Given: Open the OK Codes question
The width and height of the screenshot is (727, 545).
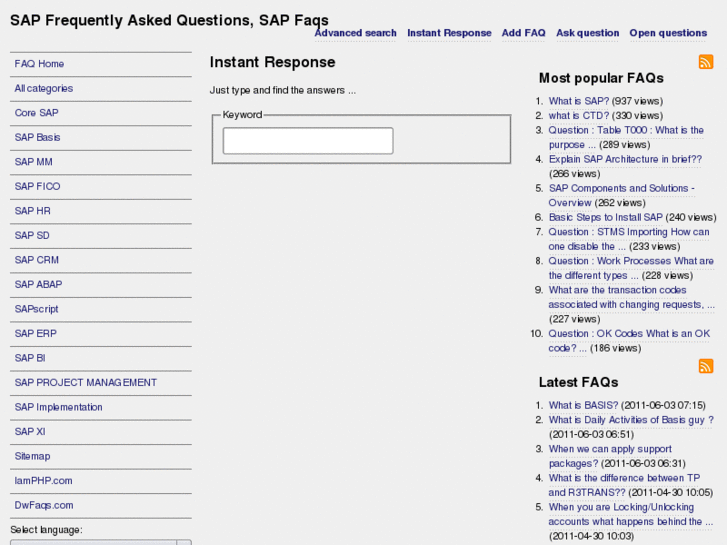Looking at the screenshot, I should click(x=629, y=341).
